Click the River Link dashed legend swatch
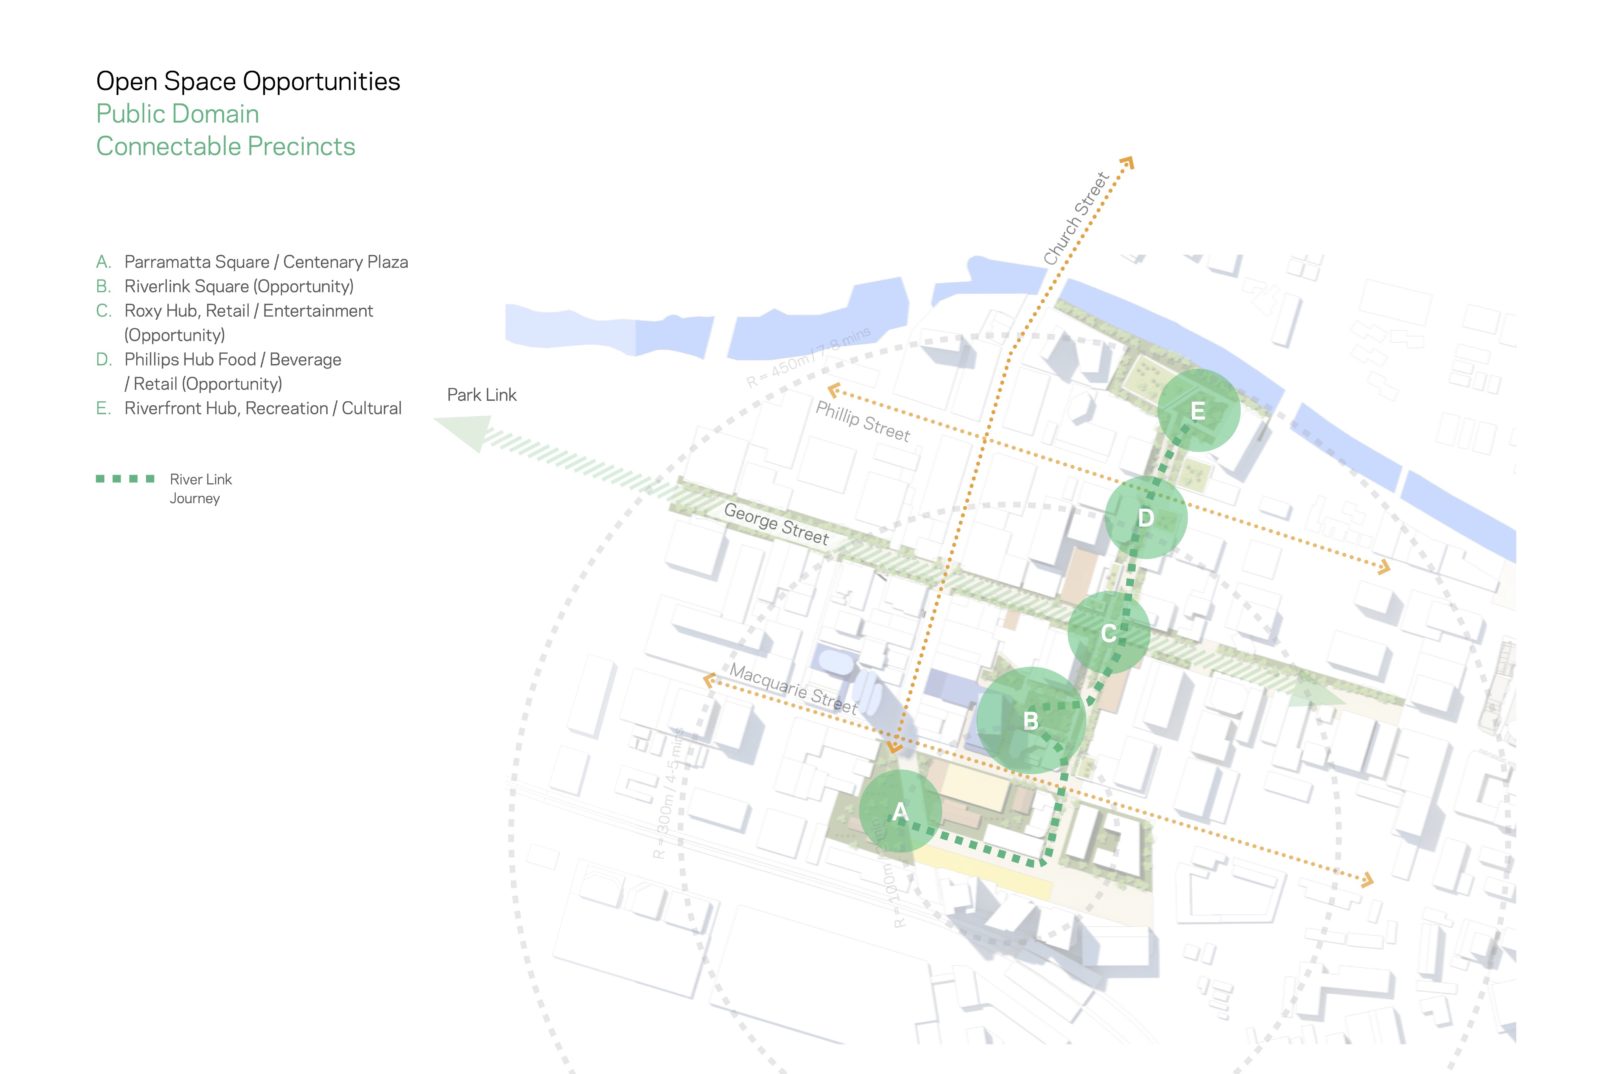The height and width of the screenshot is (1074, 1612). click(x=125, y=479)
